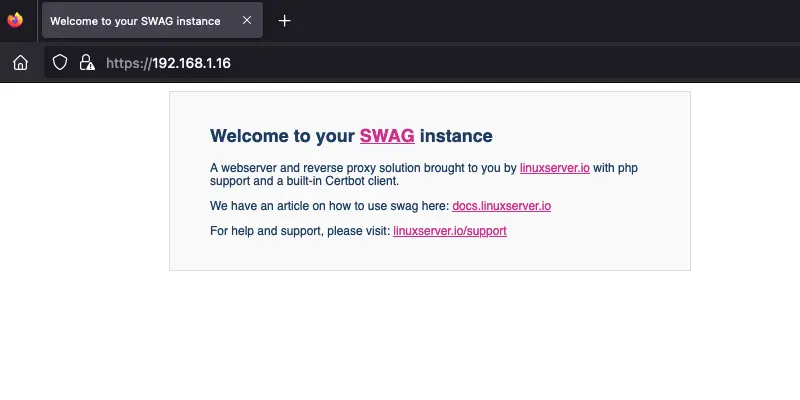Select the 'Welcome to your SWAG instance' tab
The image size is (800, 400).
[153, 20]
